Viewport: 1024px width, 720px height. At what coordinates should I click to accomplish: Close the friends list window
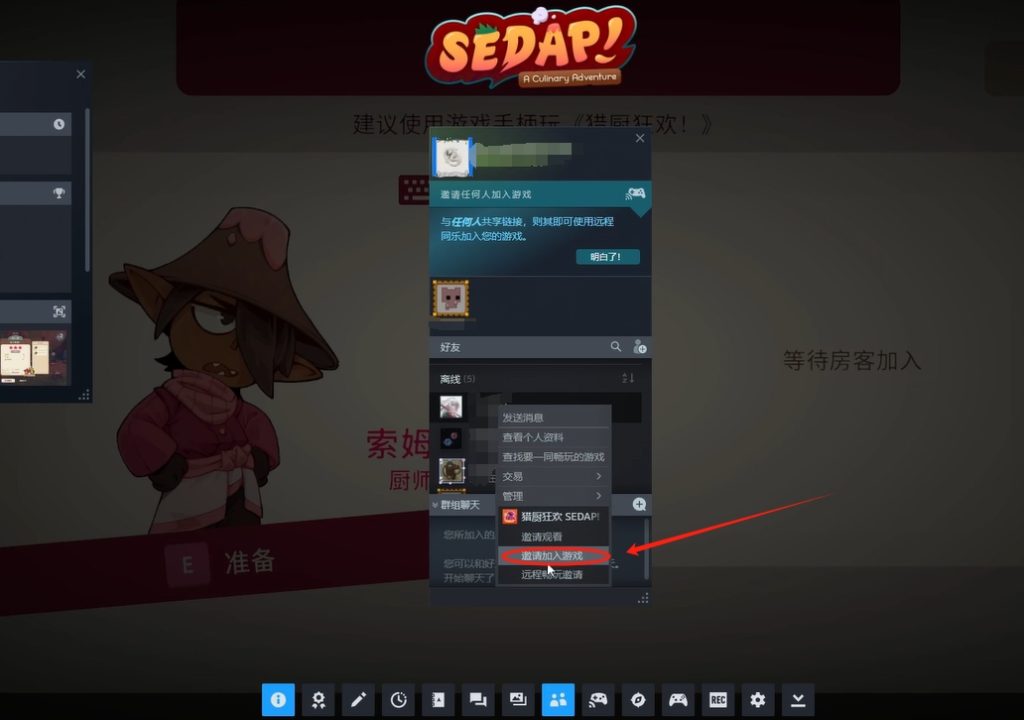pyautogui.click(x=640, y=138)
